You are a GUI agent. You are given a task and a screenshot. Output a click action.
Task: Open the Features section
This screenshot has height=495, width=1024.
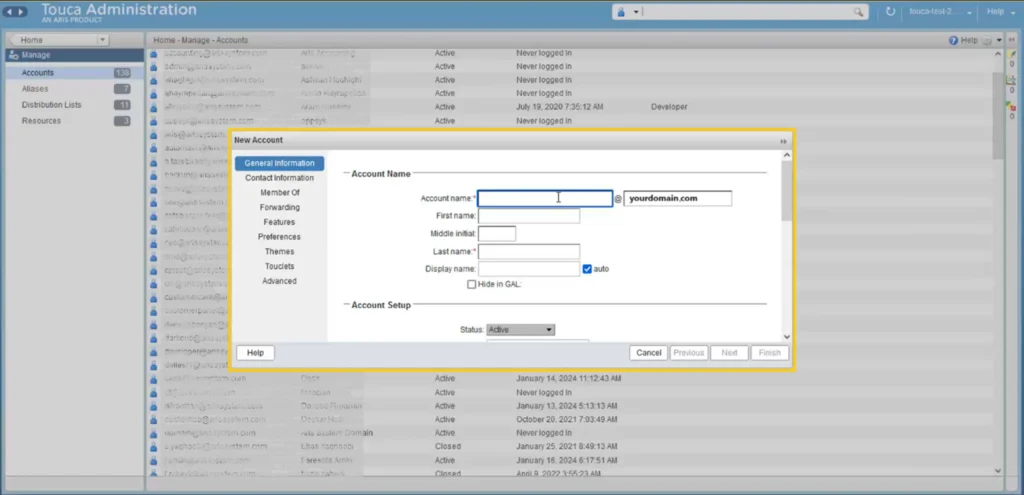[280, 222]
